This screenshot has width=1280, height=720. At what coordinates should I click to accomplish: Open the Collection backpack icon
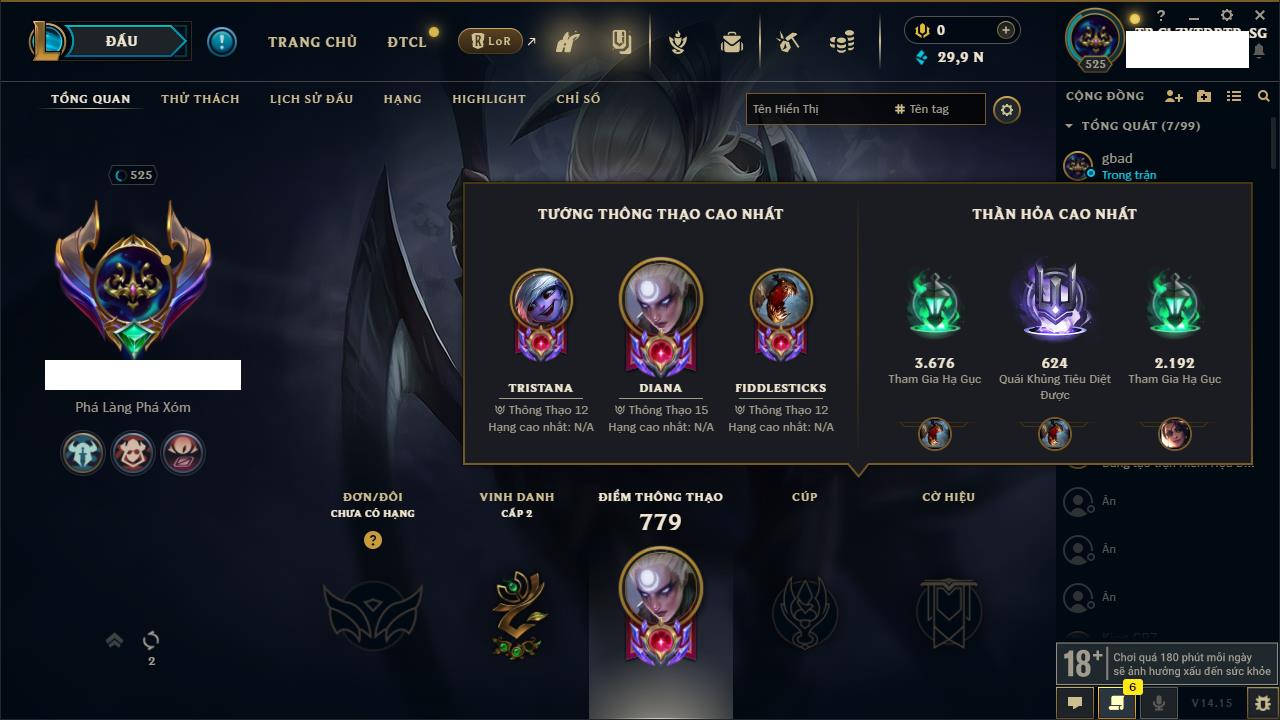(732, 42)
